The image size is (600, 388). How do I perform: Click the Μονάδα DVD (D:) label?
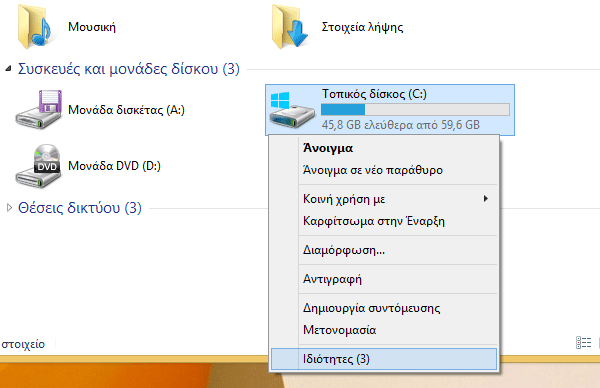pos(114,166)
